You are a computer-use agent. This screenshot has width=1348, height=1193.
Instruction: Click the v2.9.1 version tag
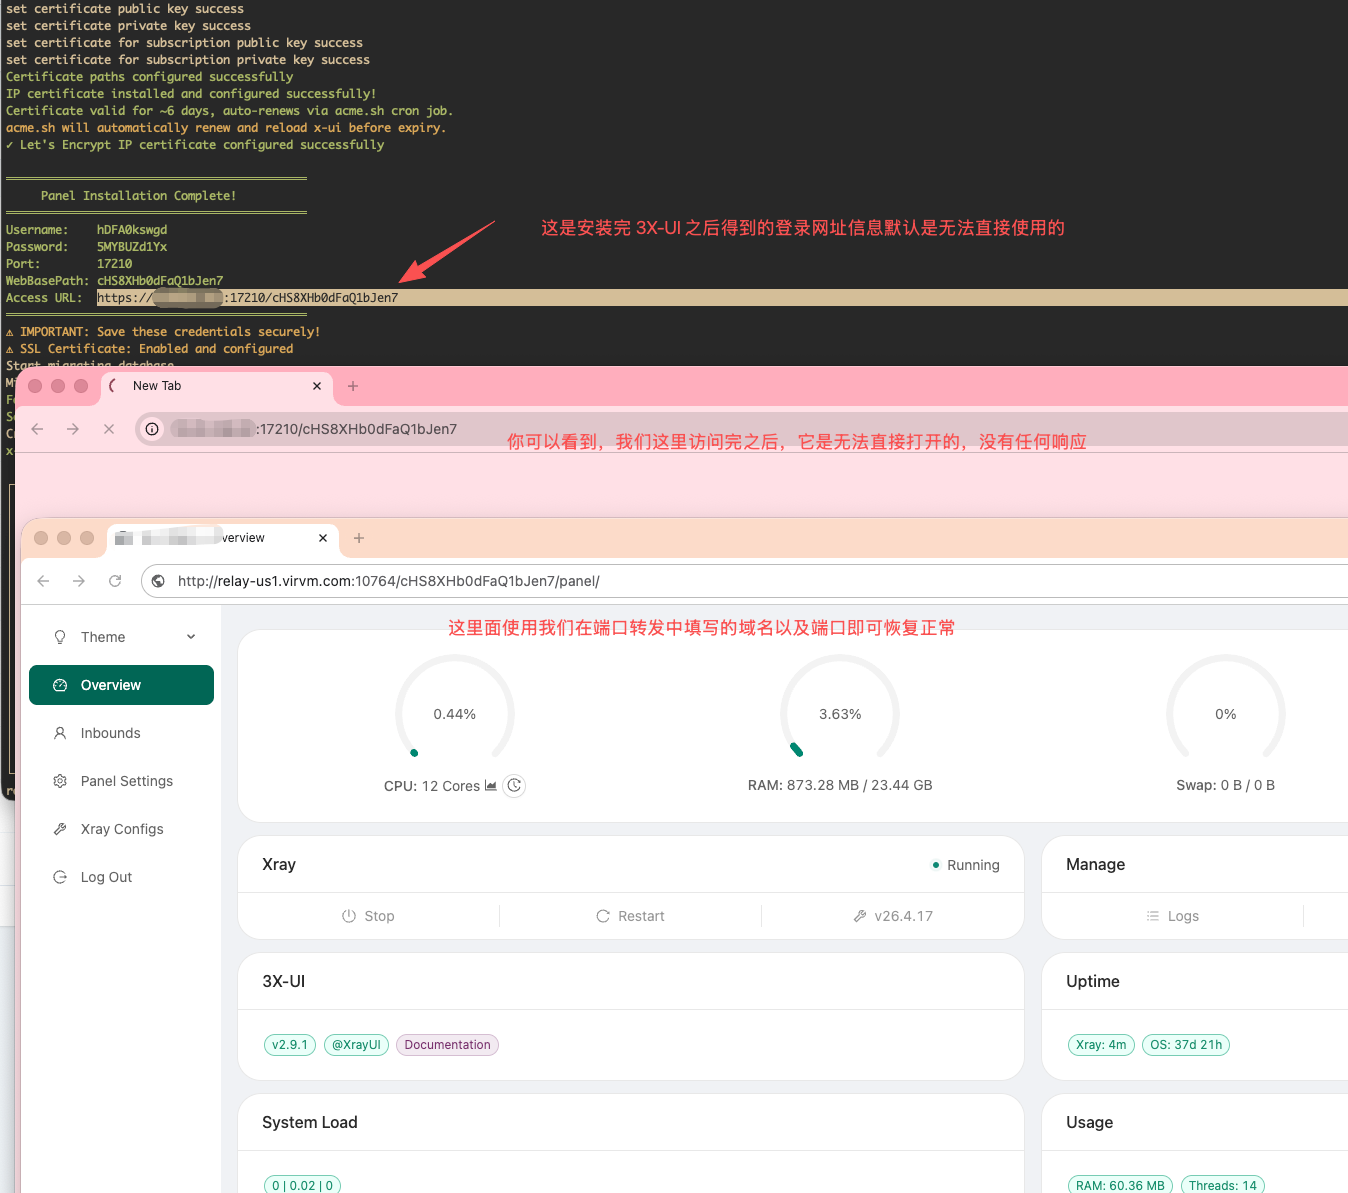(290, 1045)
